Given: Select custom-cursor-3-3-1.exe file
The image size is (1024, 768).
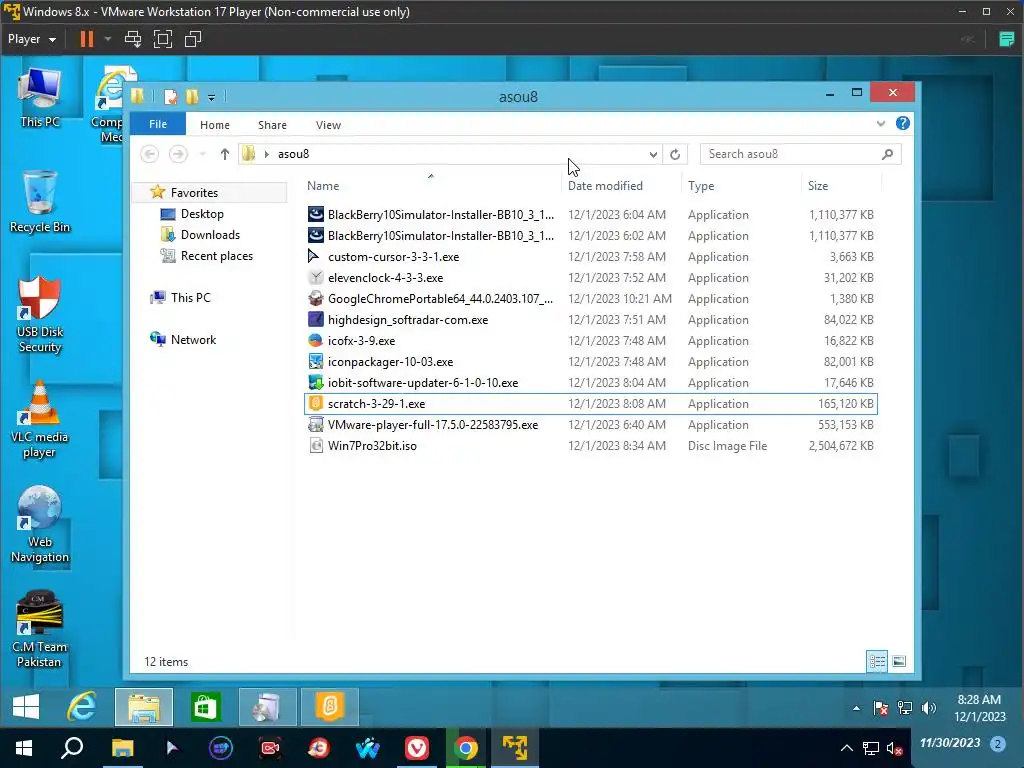Looking at the screenshot, I should point(591,257).
